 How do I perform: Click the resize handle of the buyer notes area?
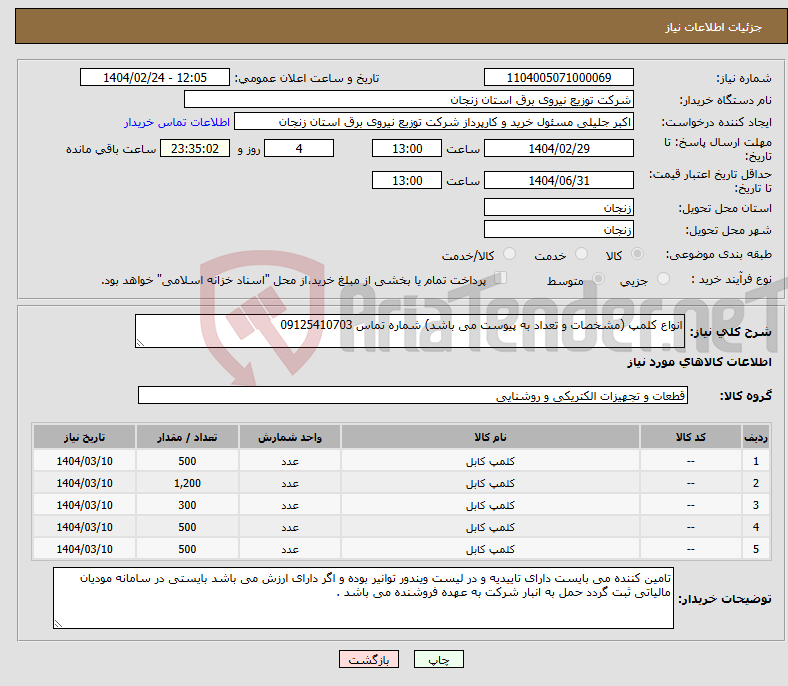[58, 624]
